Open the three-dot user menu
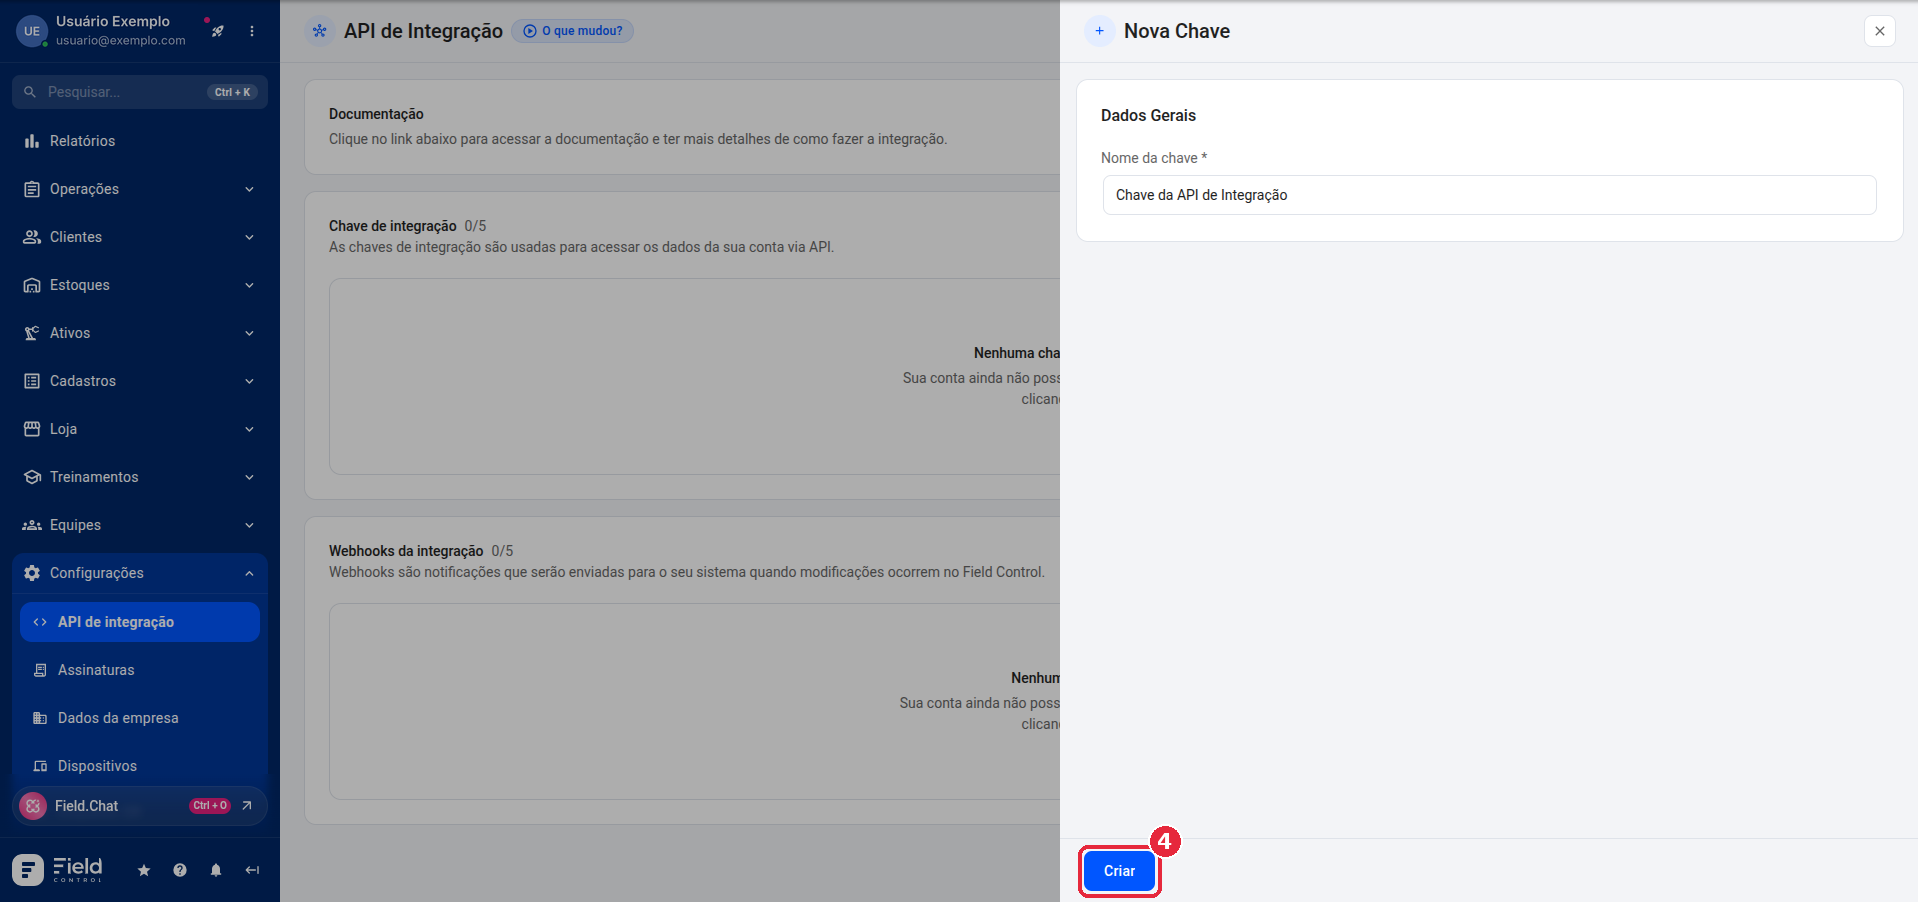 tap(252, 31)
